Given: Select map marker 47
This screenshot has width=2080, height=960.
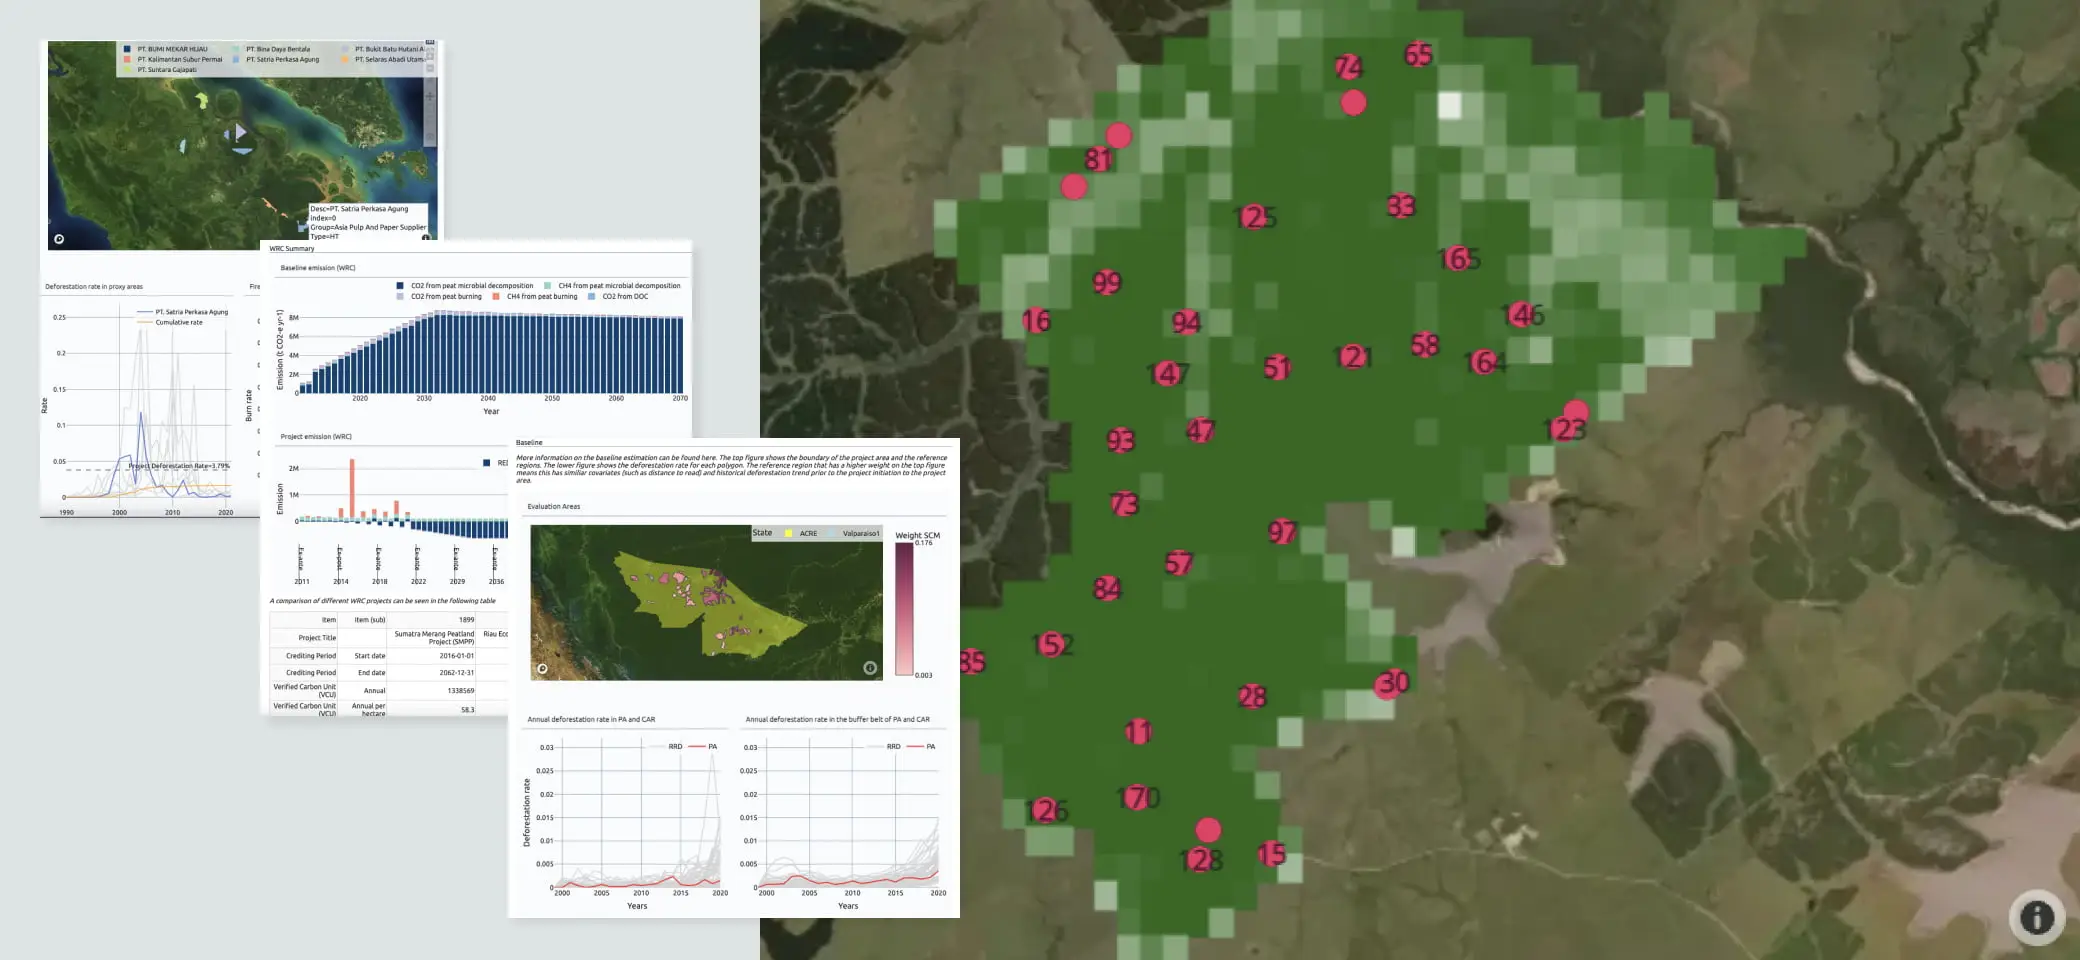Looking at the screenshot, I should (x=1200, y=431).
